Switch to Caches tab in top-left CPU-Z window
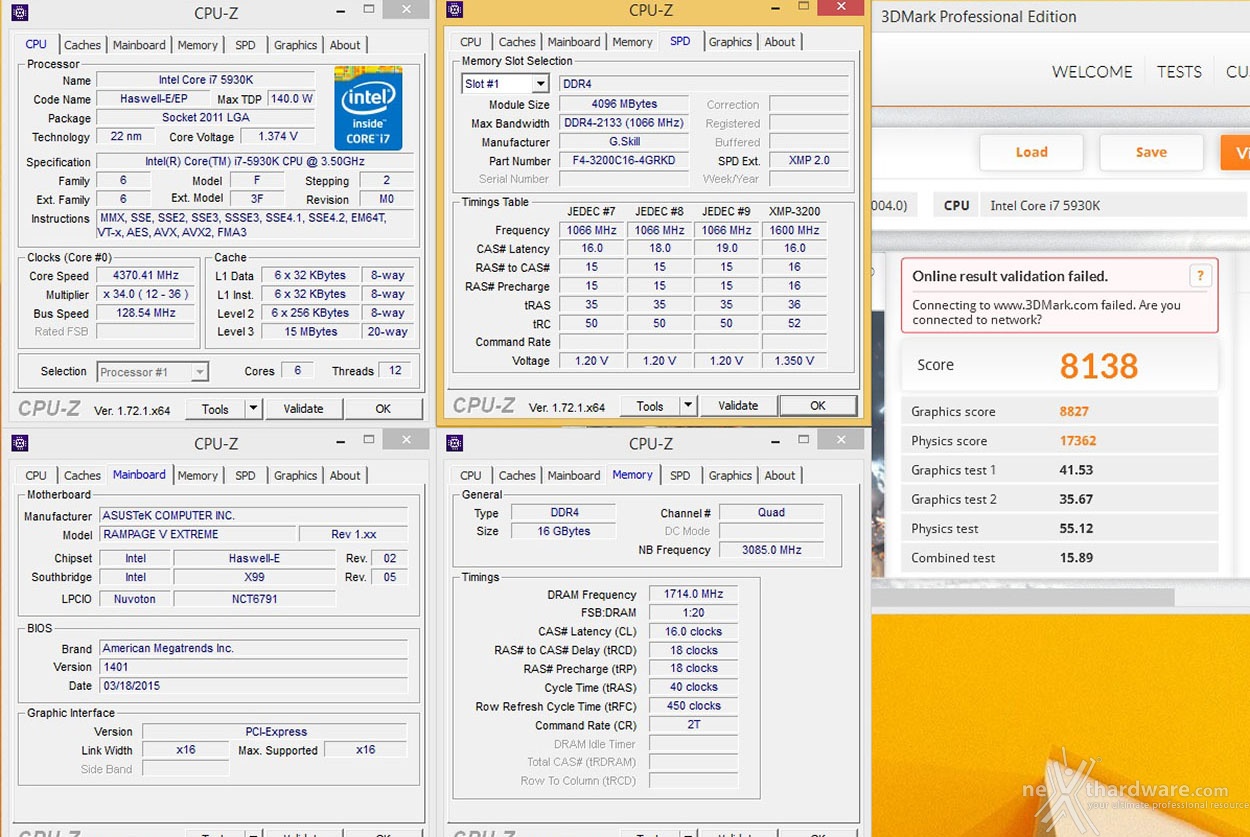The height and width of the screenshot is (837, 1250). click(x=82, y=45)
